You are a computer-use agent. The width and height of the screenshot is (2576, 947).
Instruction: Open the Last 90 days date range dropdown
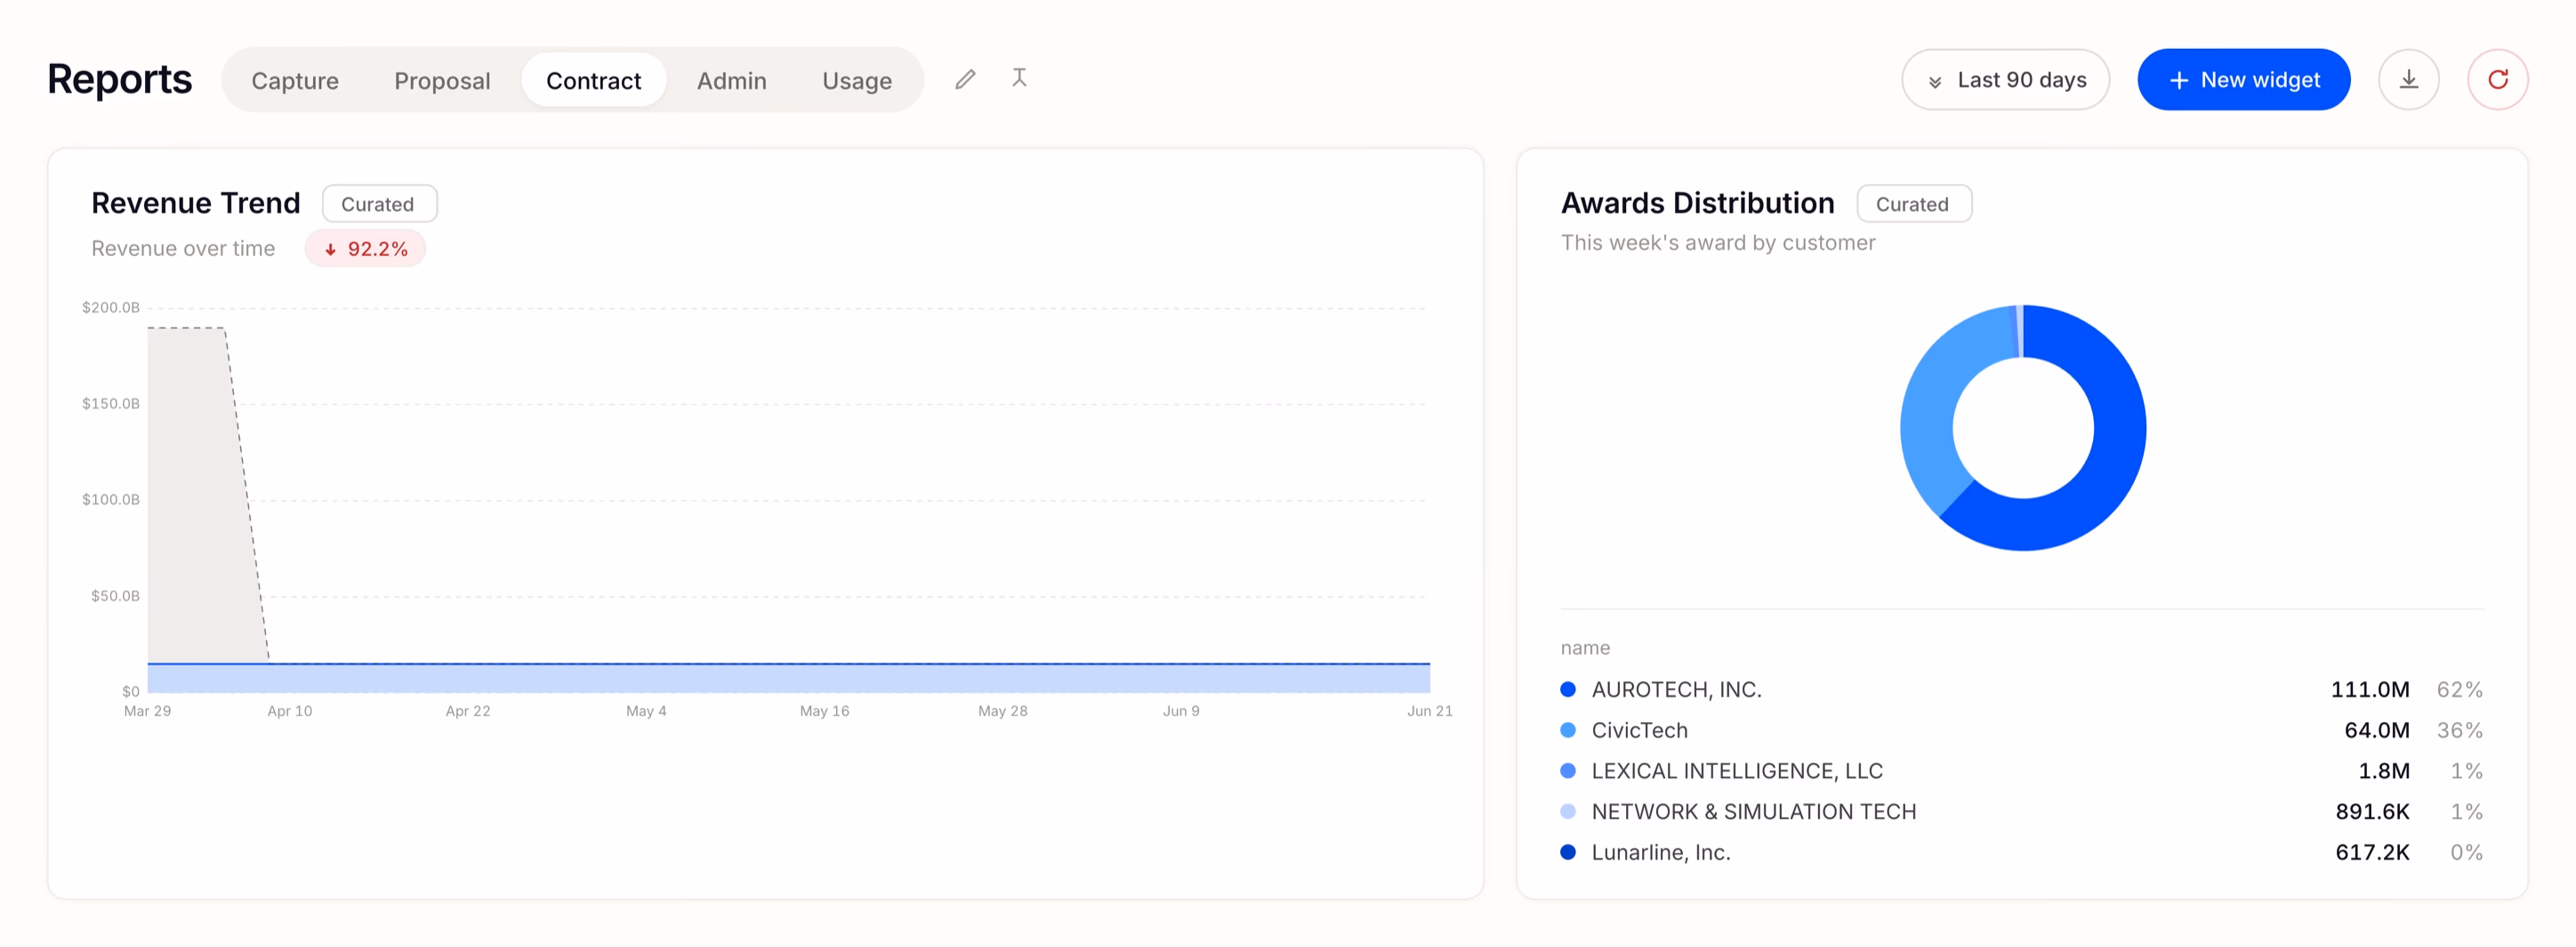click(x=2005, y=79)
